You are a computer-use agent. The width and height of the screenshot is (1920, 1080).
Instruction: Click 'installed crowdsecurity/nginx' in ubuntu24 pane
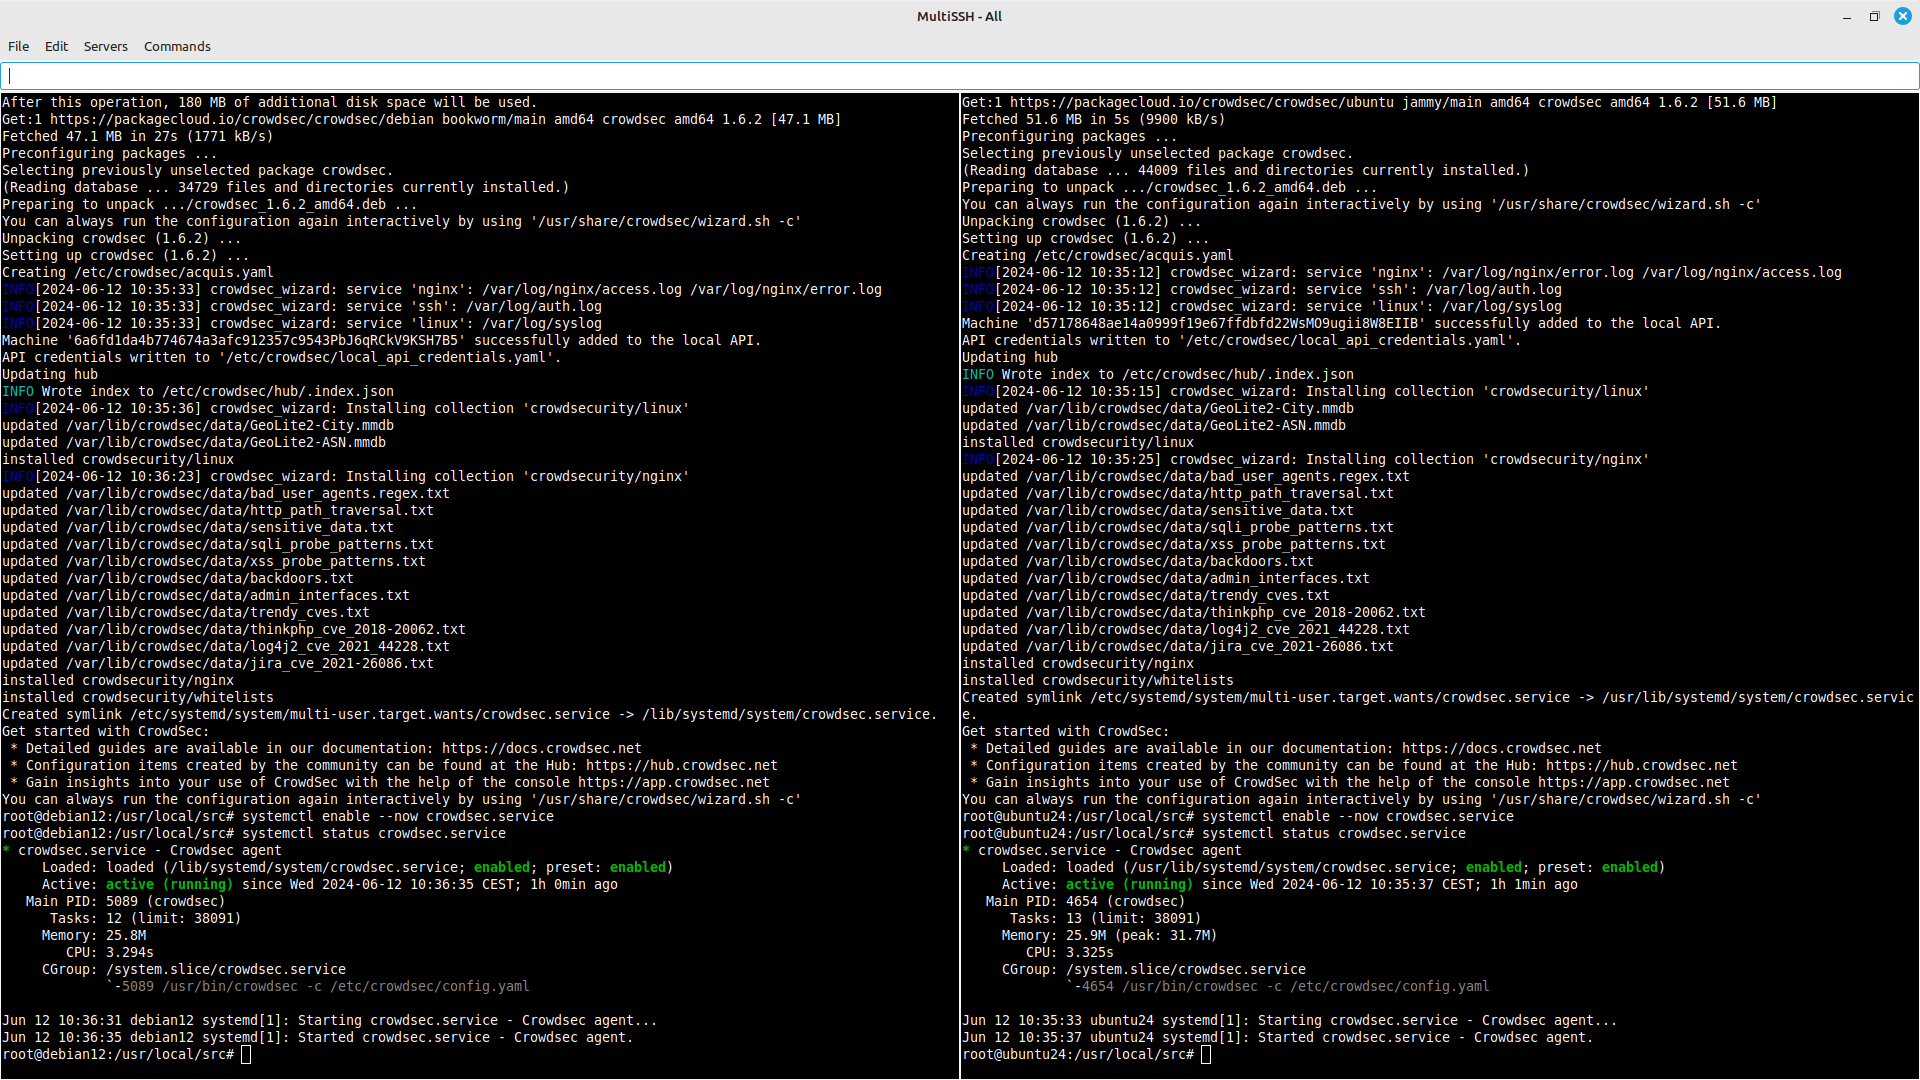[1078, 663]
